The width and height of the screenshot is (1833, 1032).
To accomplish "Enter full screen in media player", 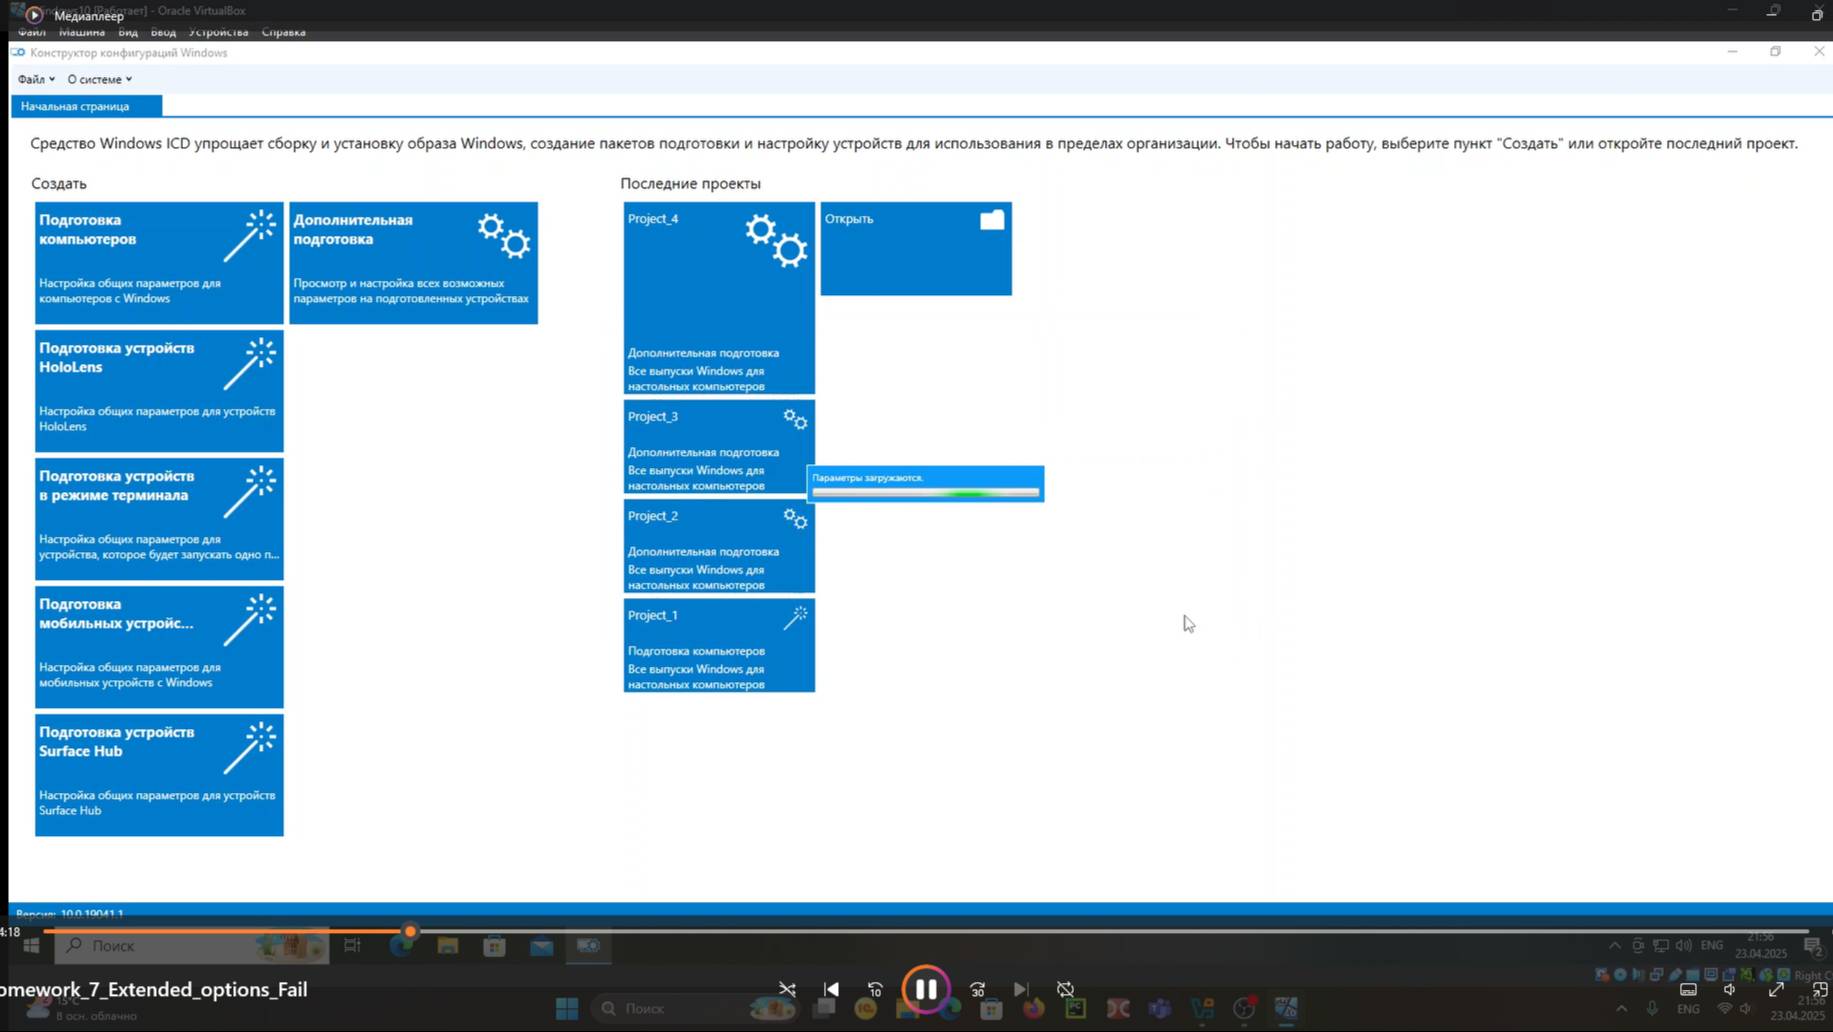I will [x=1776, y=989].
